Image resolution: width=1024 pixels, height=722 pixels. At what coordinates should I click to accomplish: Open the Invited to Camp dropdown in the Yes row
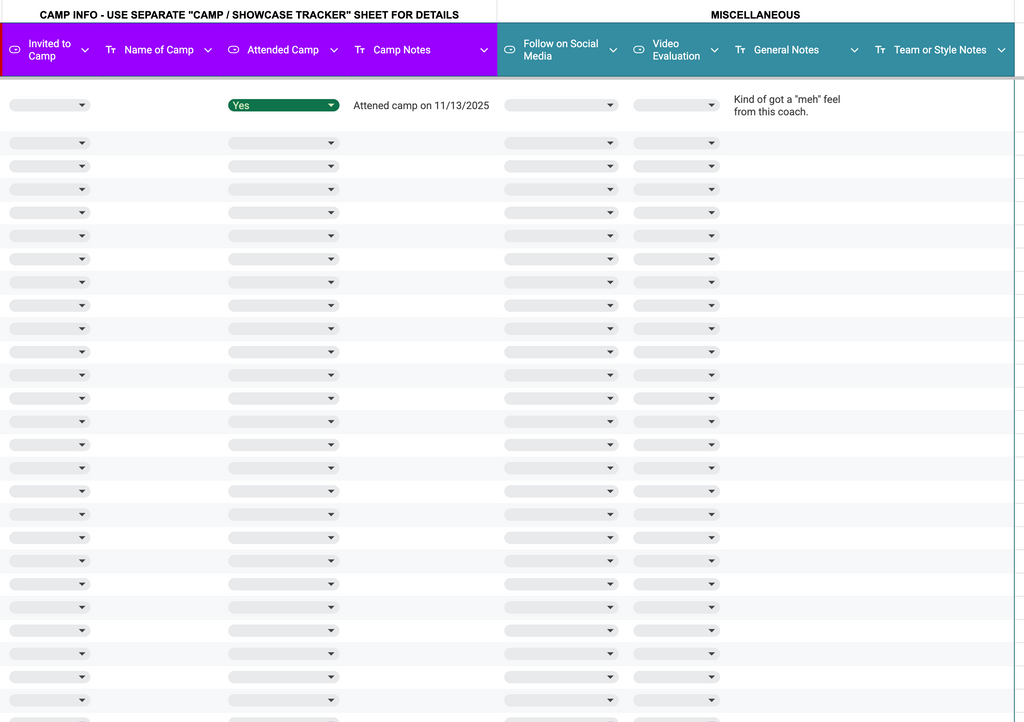coord(50,105)
